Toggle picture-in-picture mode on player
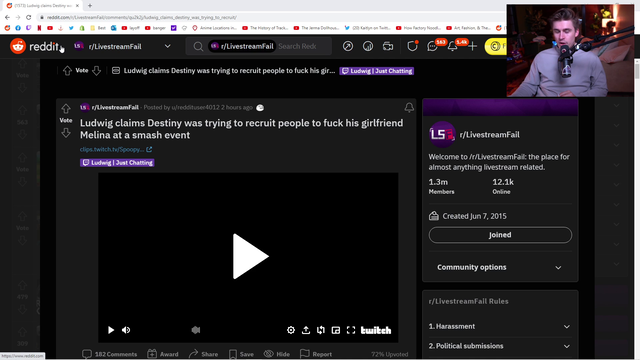This screenshot has width=640, height=360. pyautogui.click(x=336, y=330)
